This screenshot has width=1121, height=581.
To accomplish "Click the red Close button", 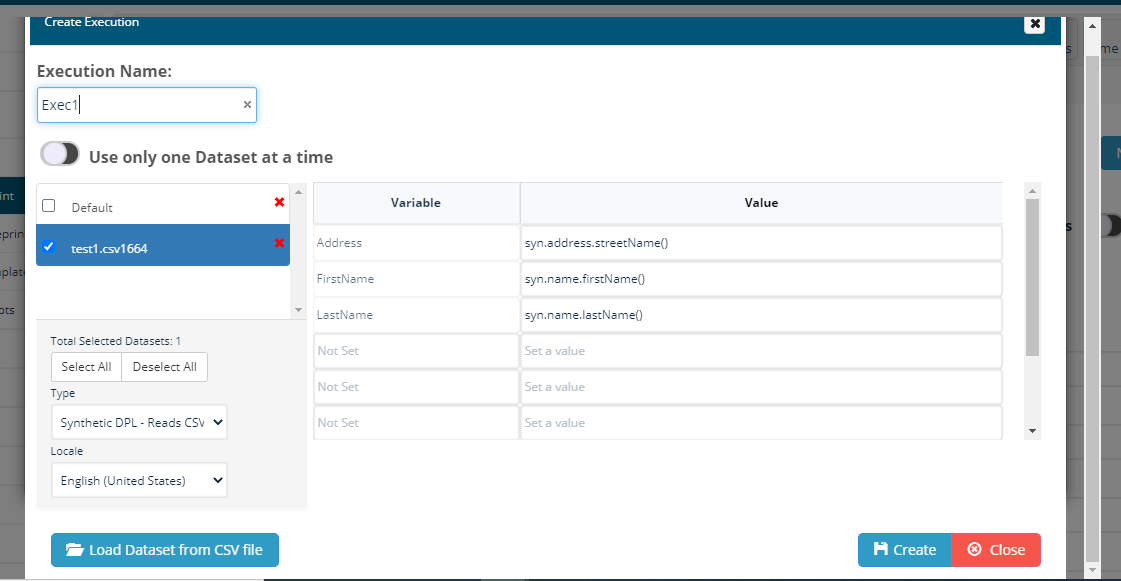I will (x=996, y=550).
